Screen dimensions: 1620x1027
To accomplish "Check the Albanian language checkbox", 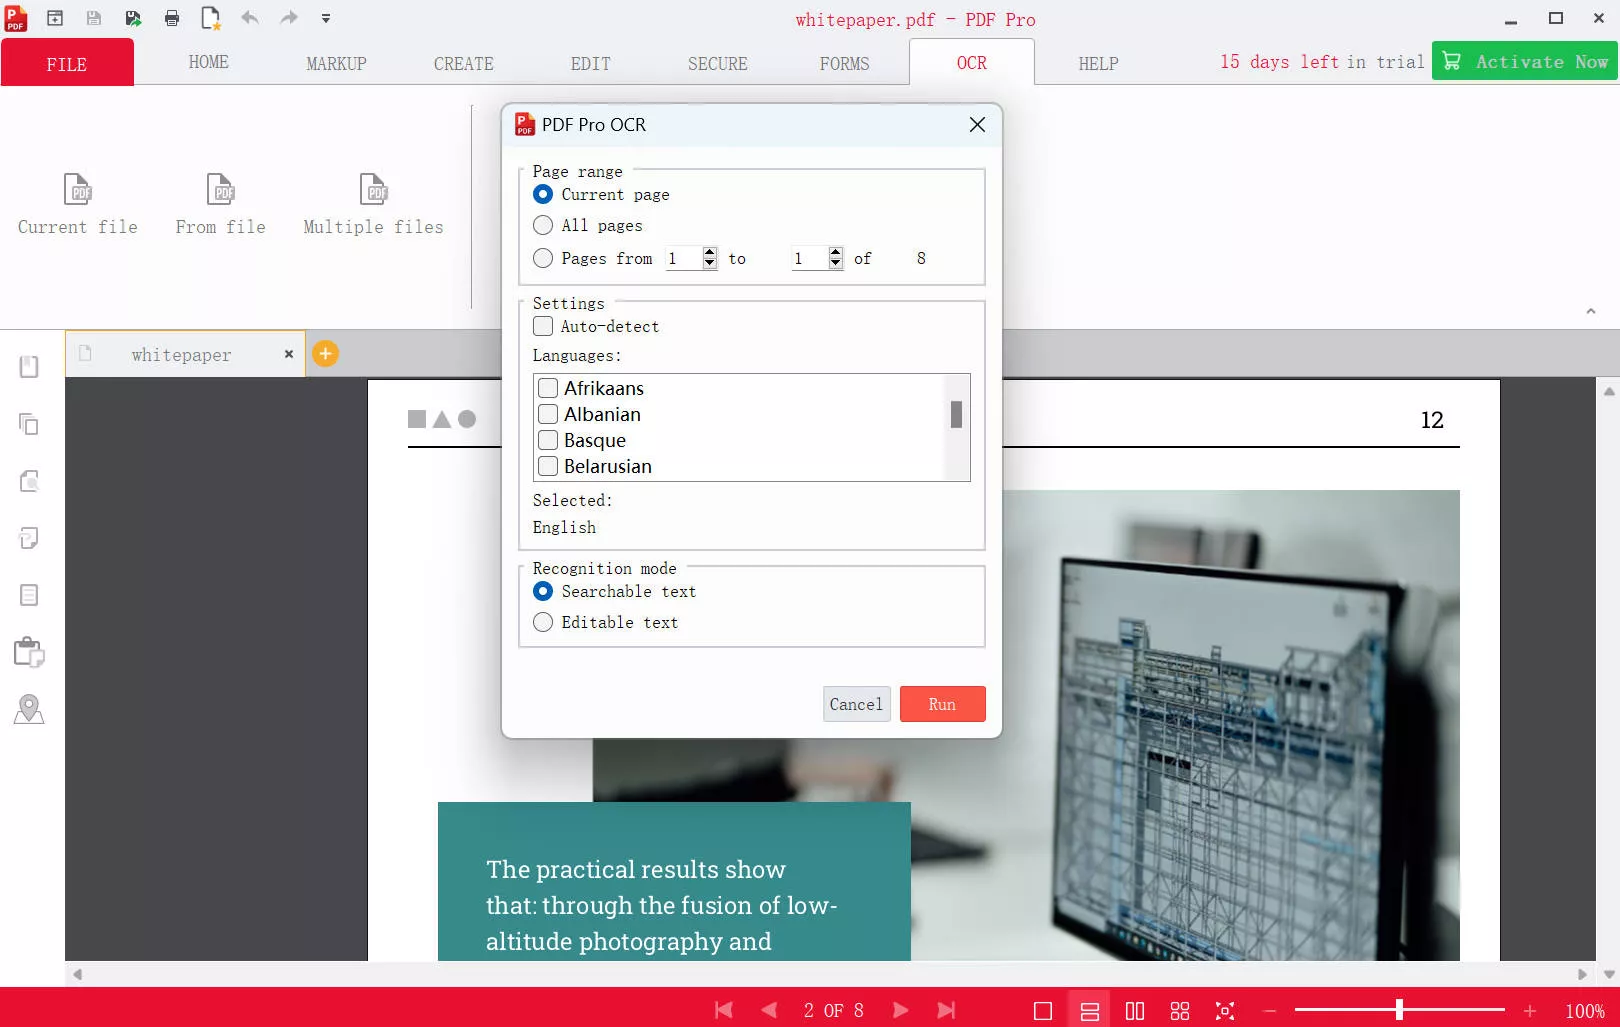I will tap(547, 414).
